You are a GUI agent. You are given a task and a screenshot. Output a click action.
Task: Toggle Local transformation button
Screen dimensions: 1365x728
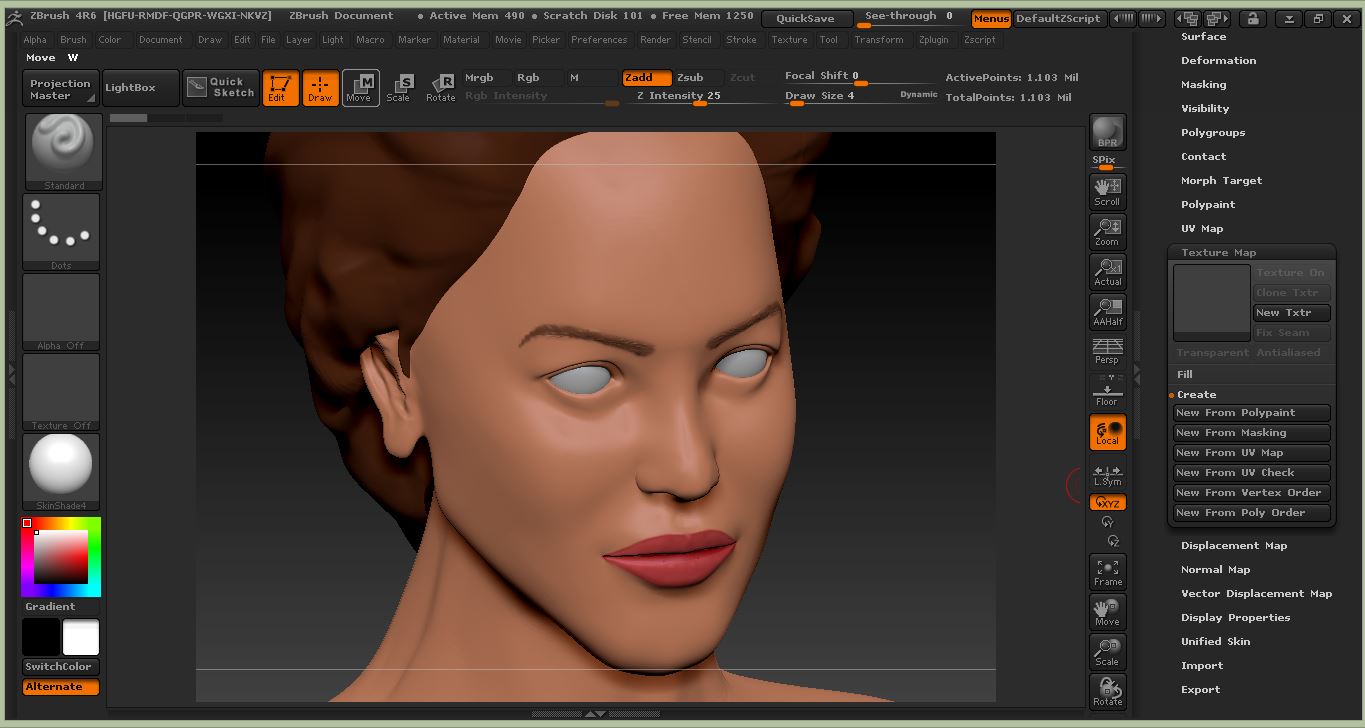point(1107,432)
